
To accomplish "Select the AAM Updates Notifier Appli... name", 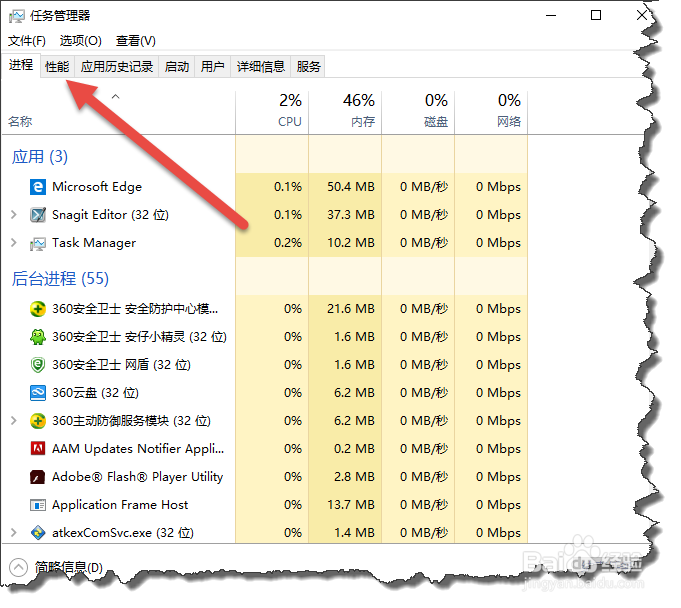I will pyautogui.click(x=138, y=449).
